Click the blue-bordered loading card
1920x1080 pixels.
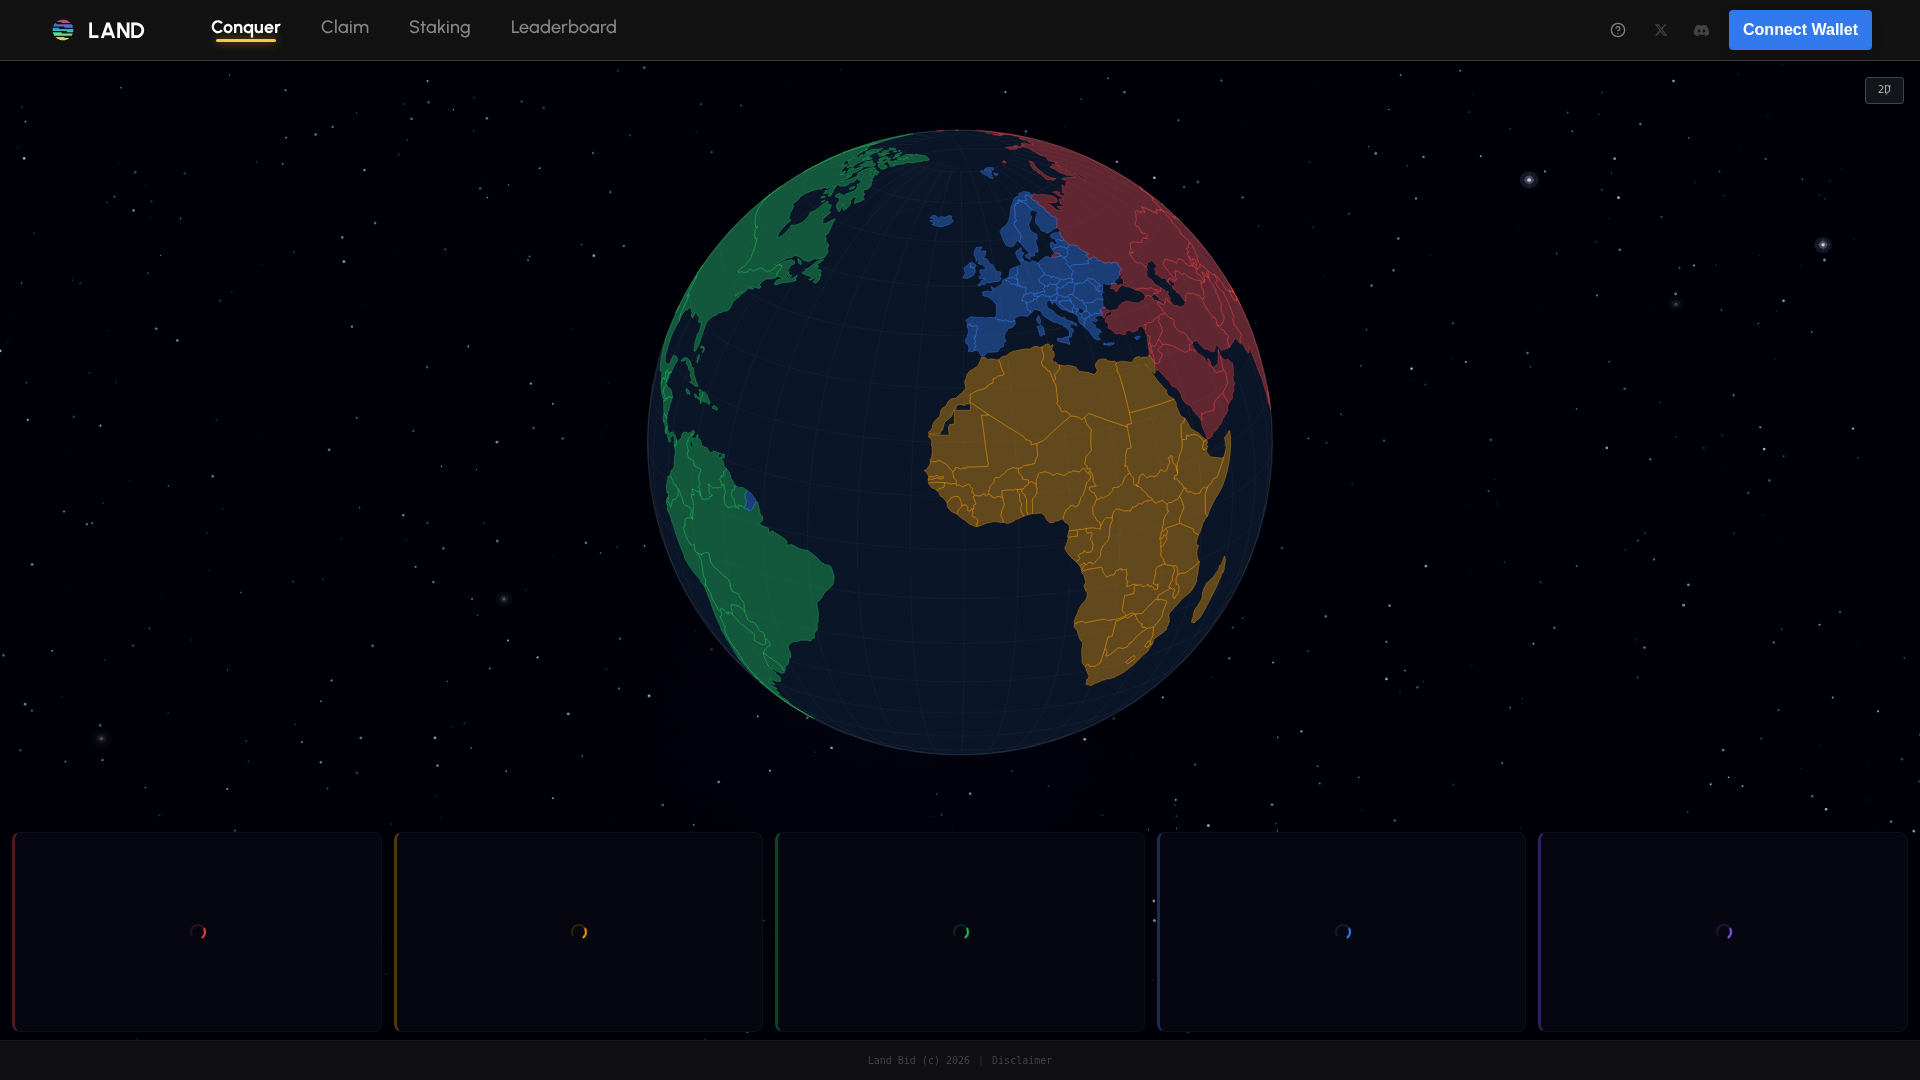(1342, 932)
